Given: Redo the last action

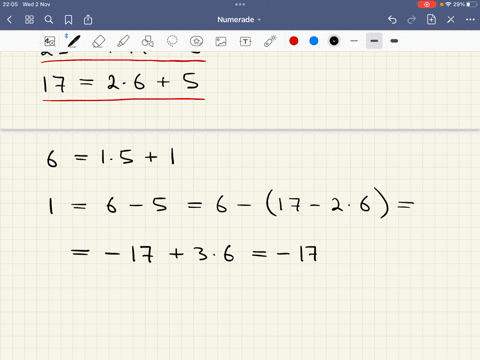Looking at the screenshot, I should (x=412, y=20).
